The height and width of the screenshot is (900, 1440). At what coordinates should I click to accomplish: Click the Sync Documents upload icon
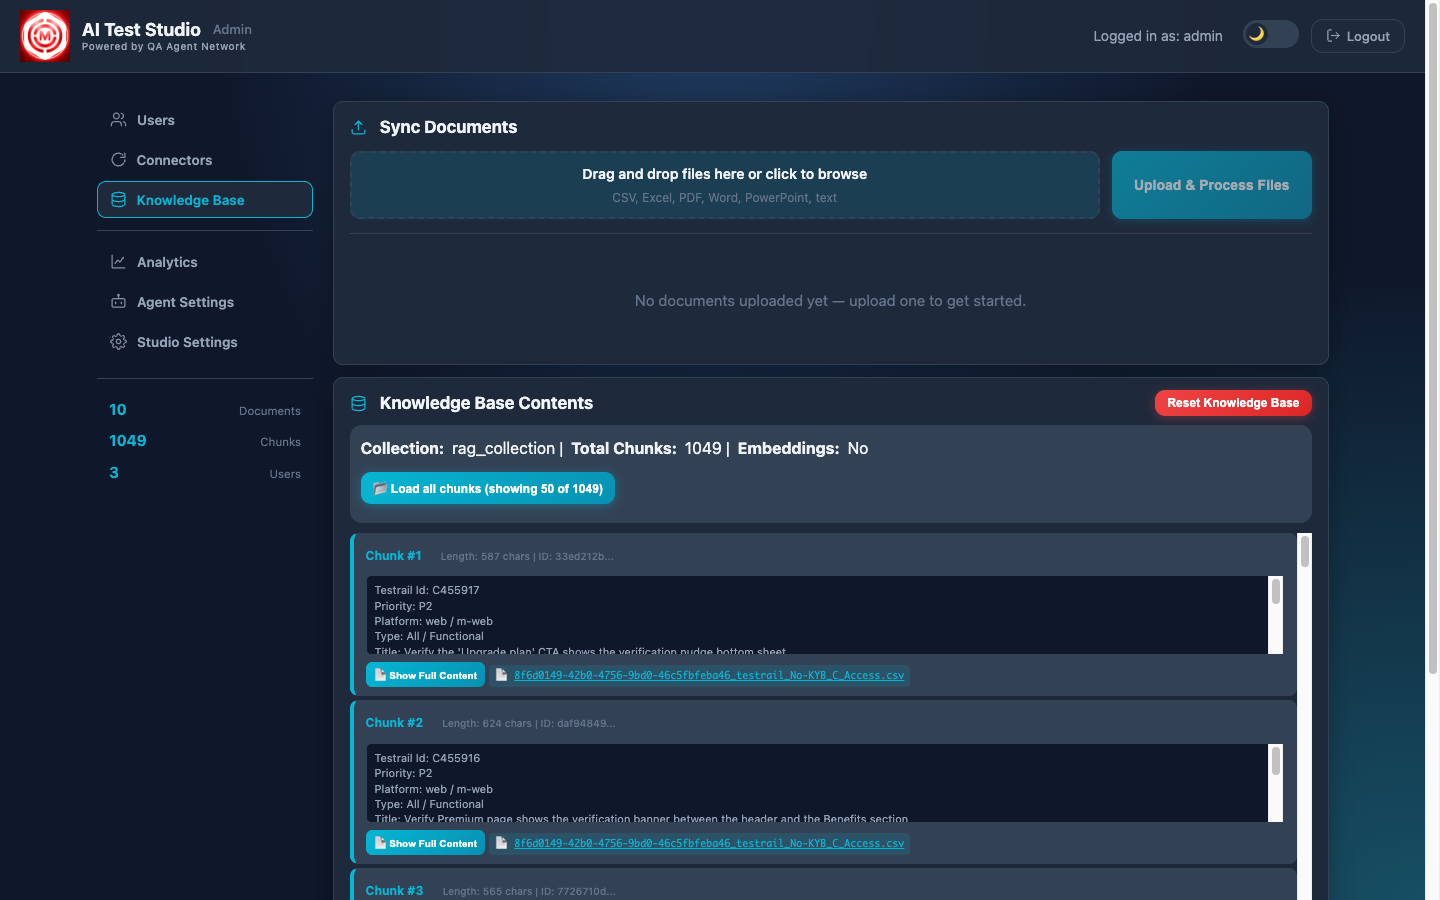[359, 127]
